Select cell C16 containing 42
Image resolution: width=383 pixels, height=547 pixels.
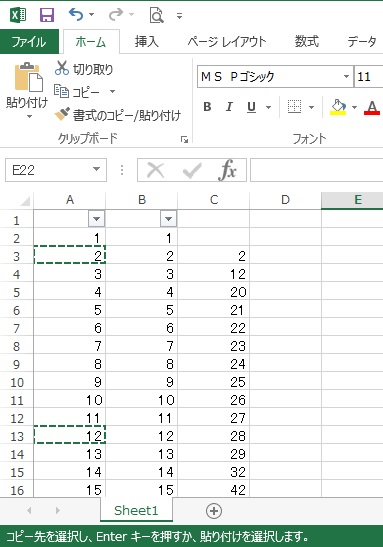pos(213,489)
